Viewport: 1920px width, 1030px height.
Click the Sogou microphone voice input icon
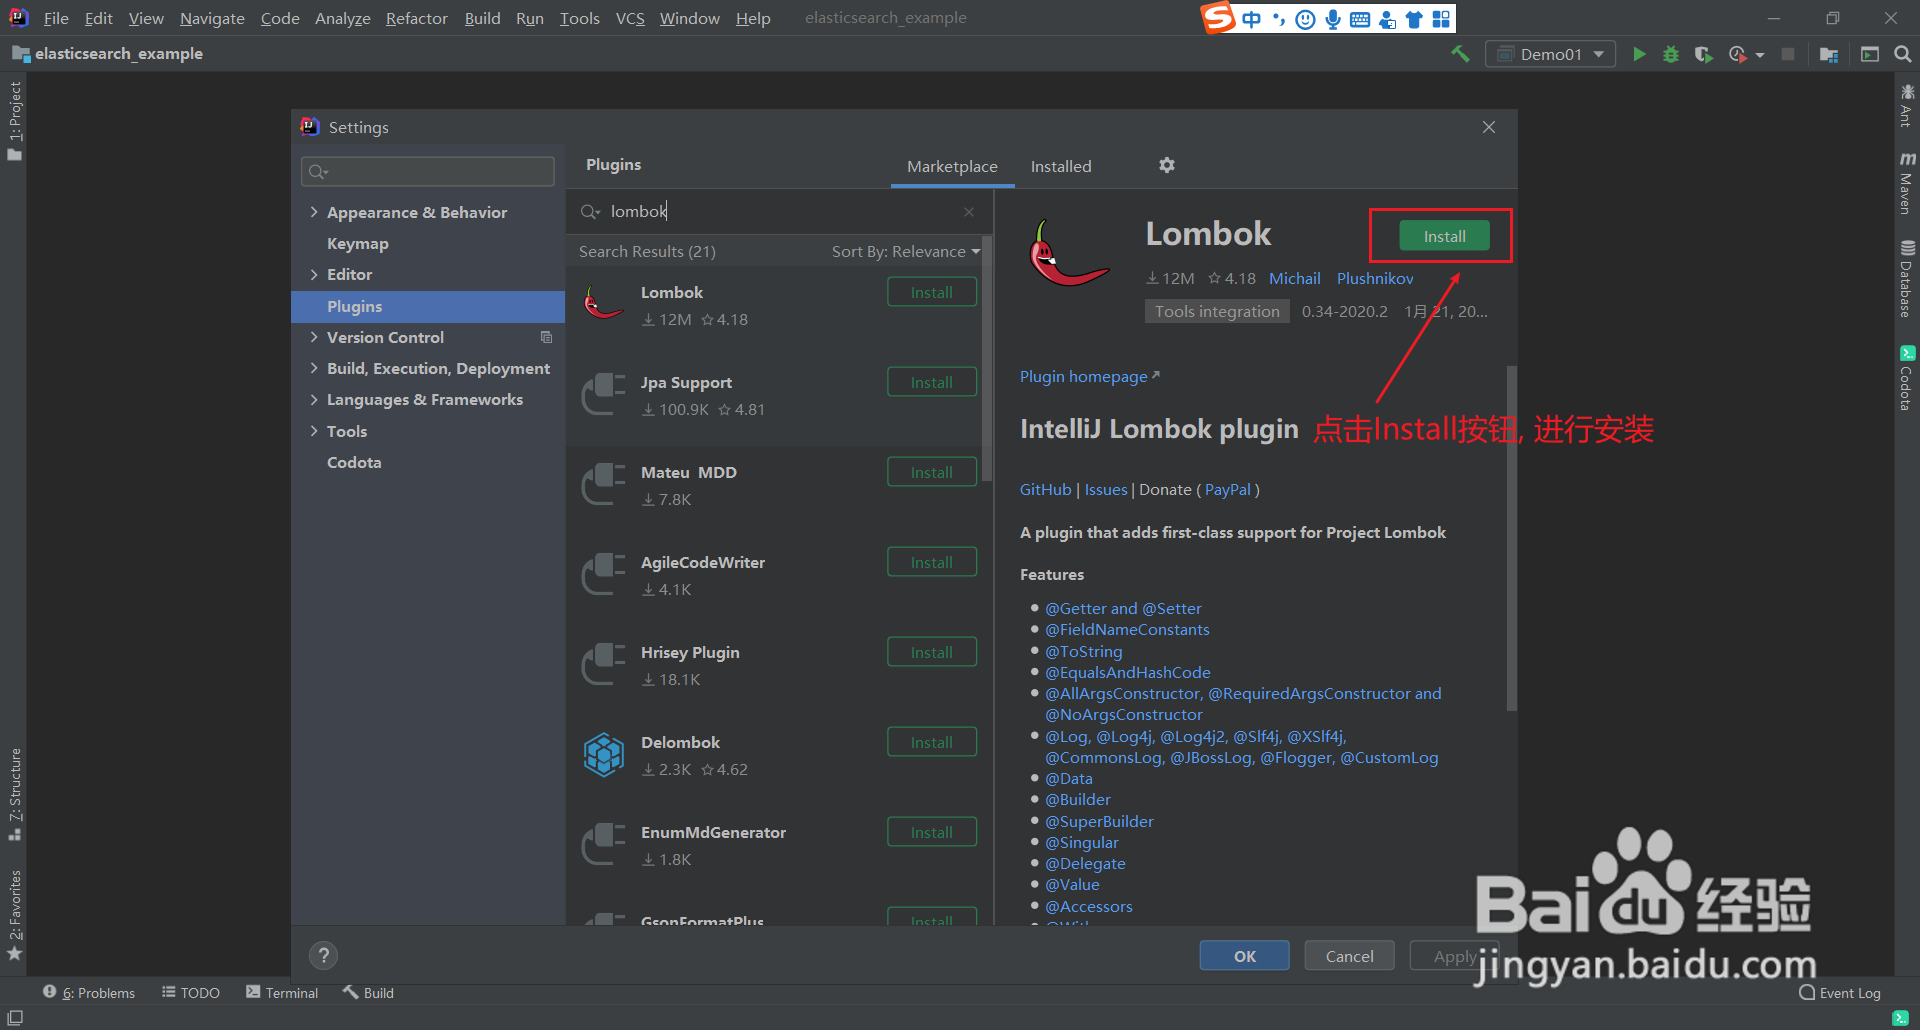tap(1332, 19)
